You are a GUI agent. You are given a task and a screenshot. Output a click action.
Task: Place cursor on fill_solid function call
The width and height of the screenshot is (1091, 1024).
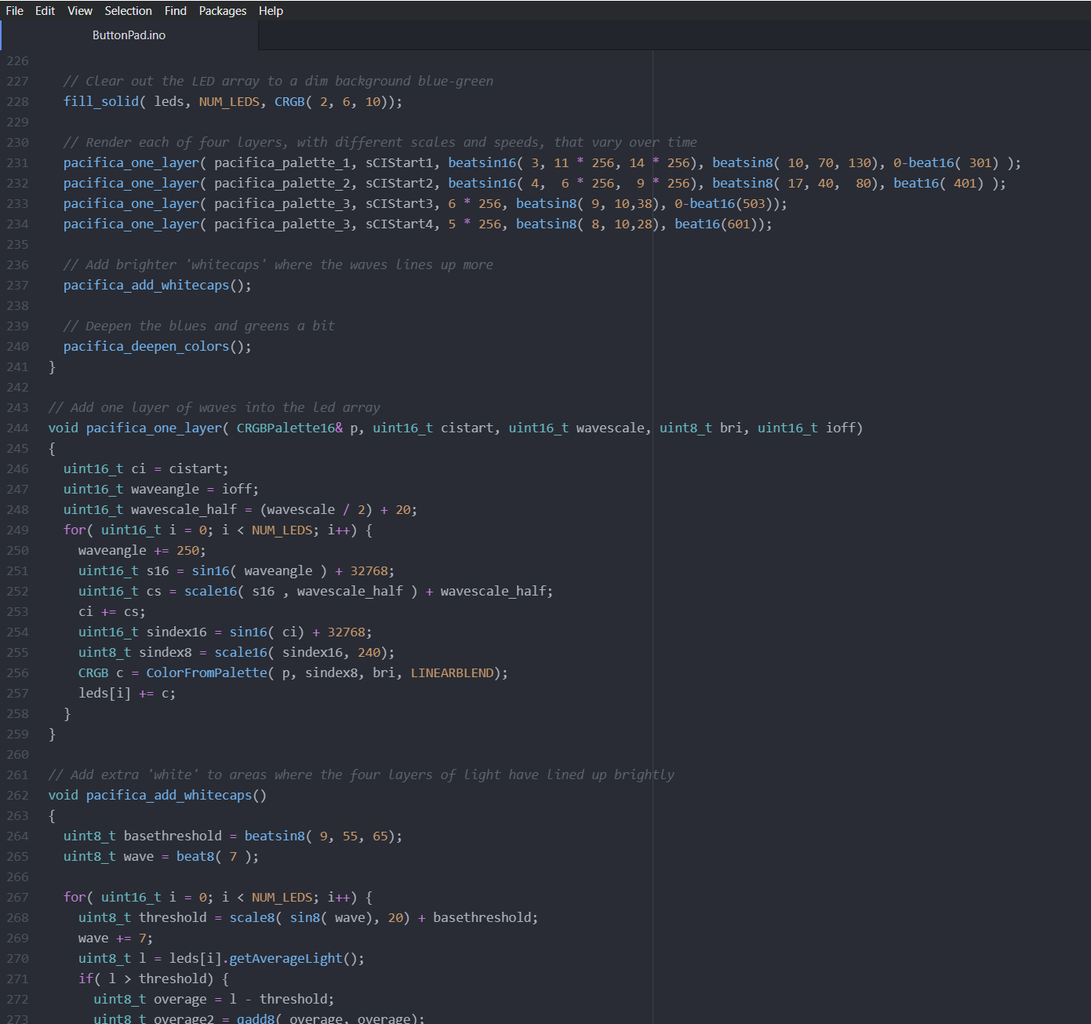[x=101, y=102]
